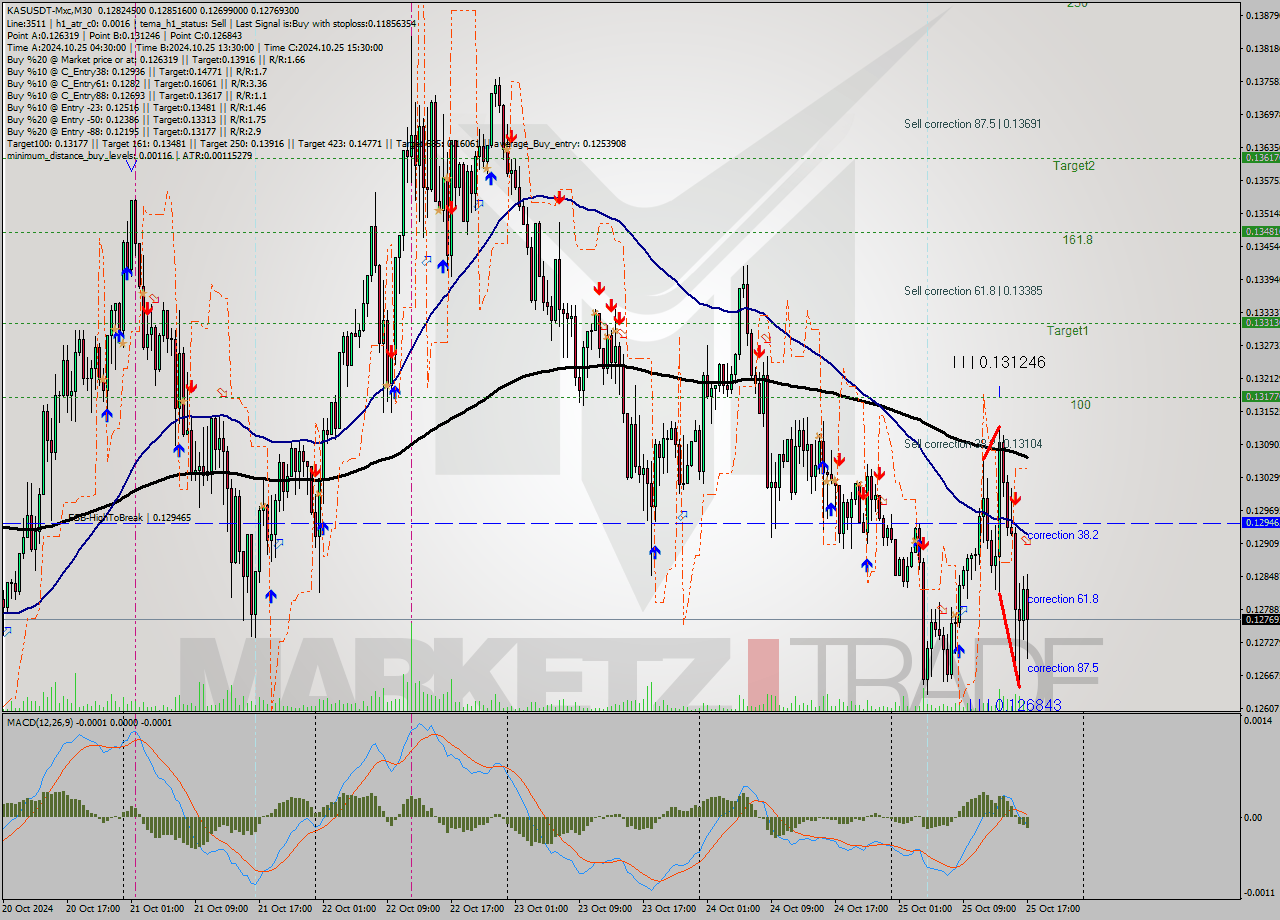The image size is (1280, 920).
Task: Click the green 0.13313 price tag
Action: point(1260,322)
